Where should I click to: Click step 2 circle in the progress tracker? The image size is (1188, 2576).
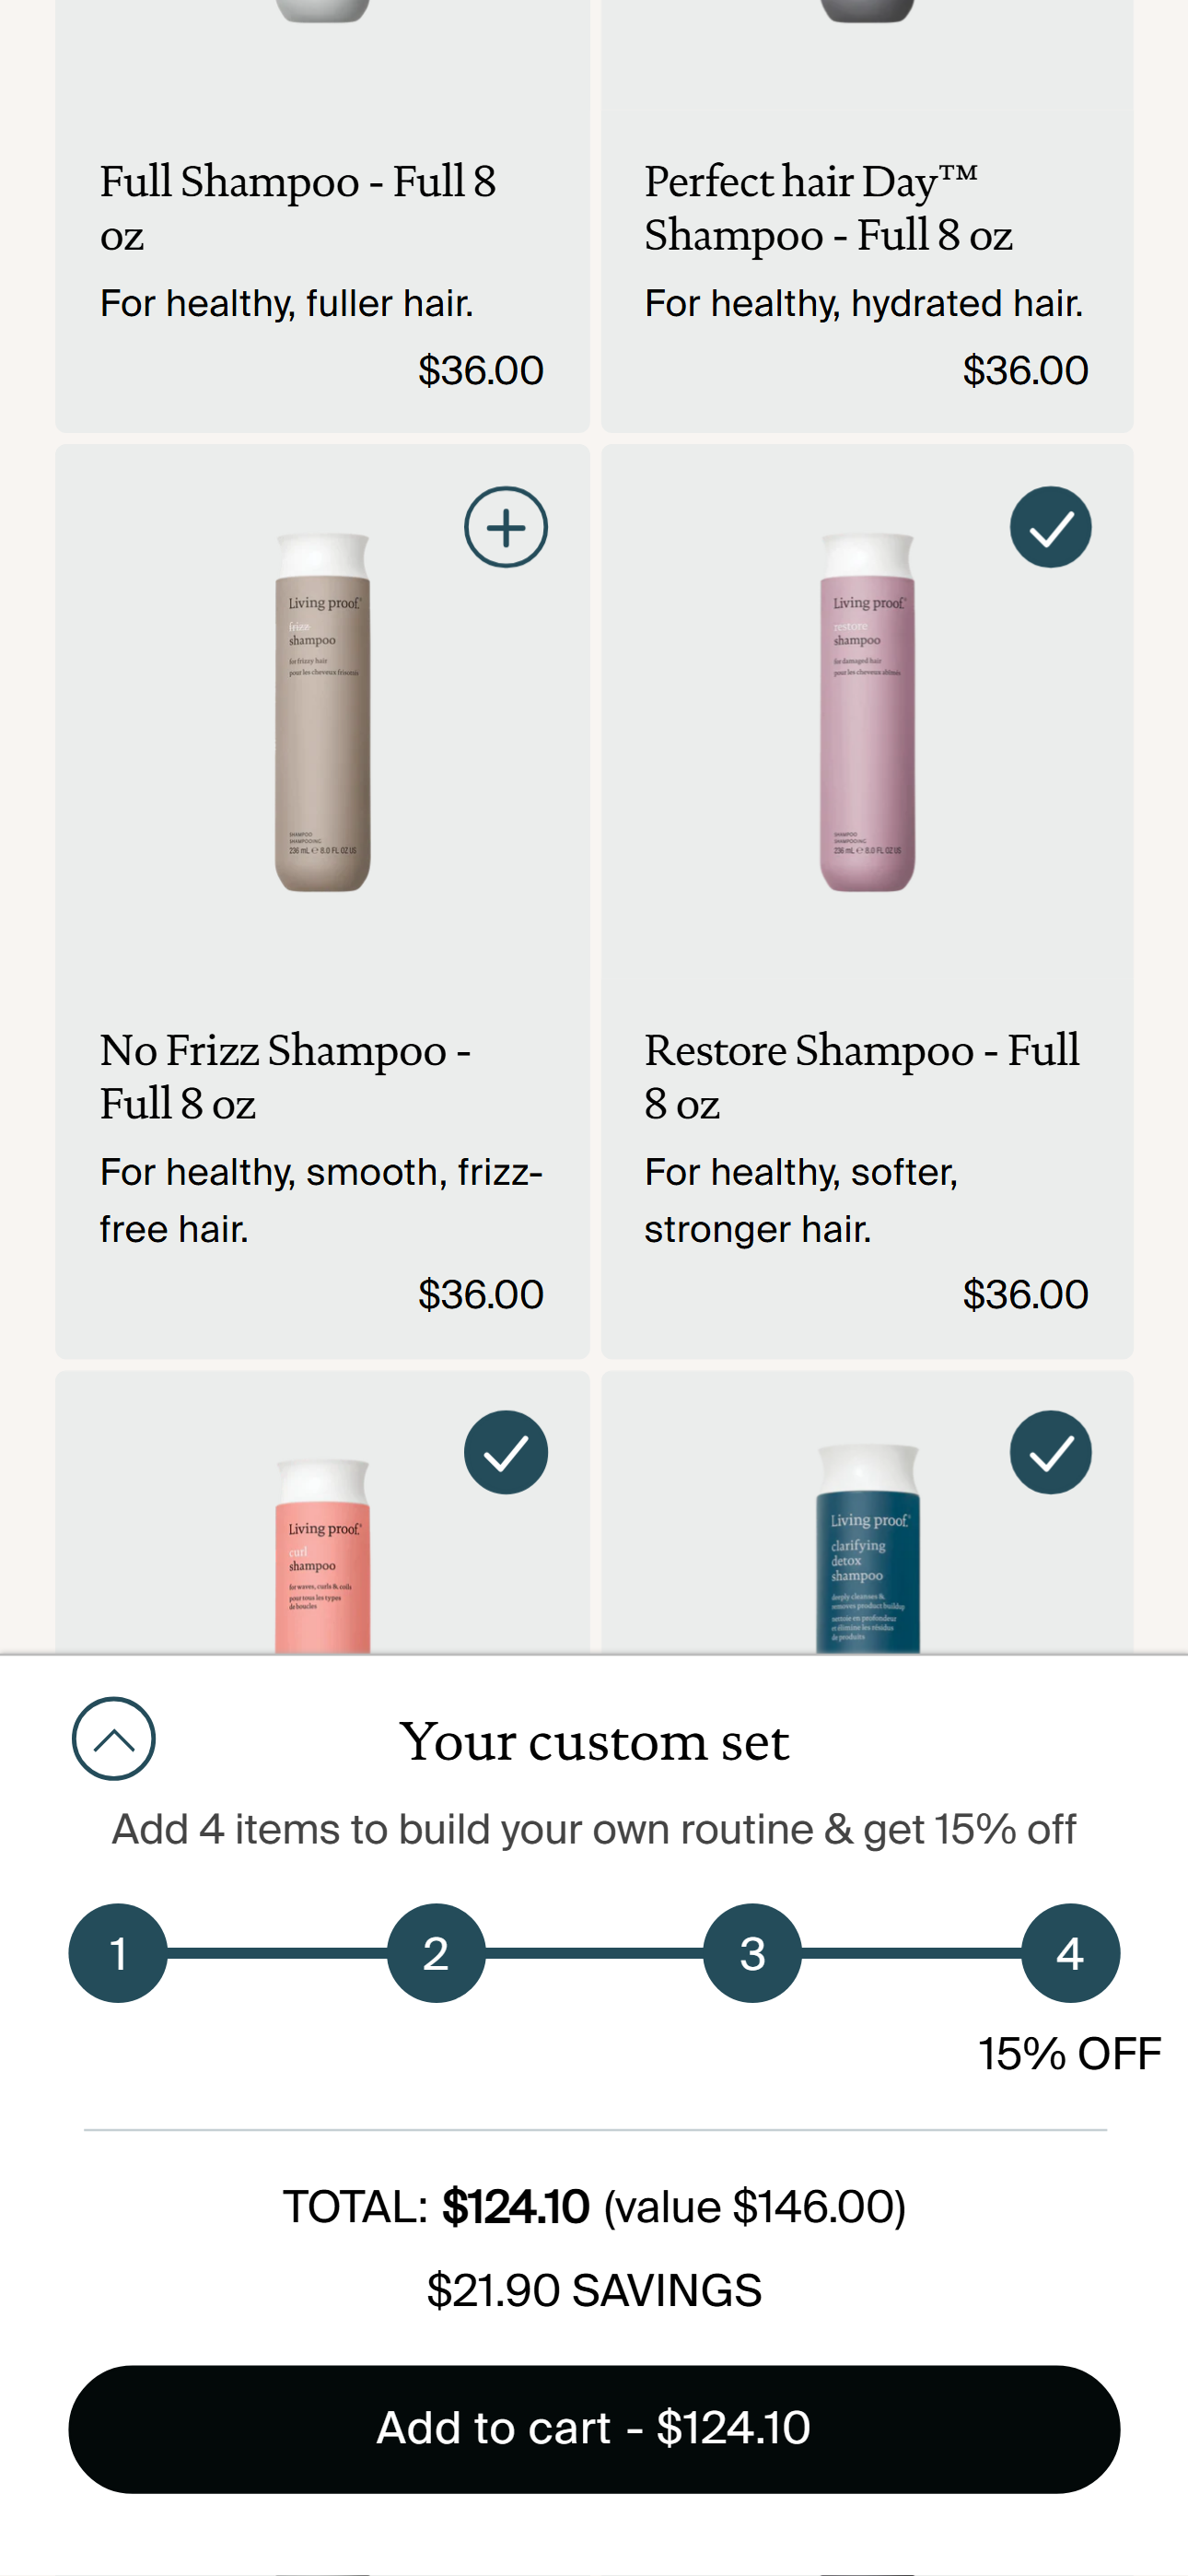[x=436, y=1954]
